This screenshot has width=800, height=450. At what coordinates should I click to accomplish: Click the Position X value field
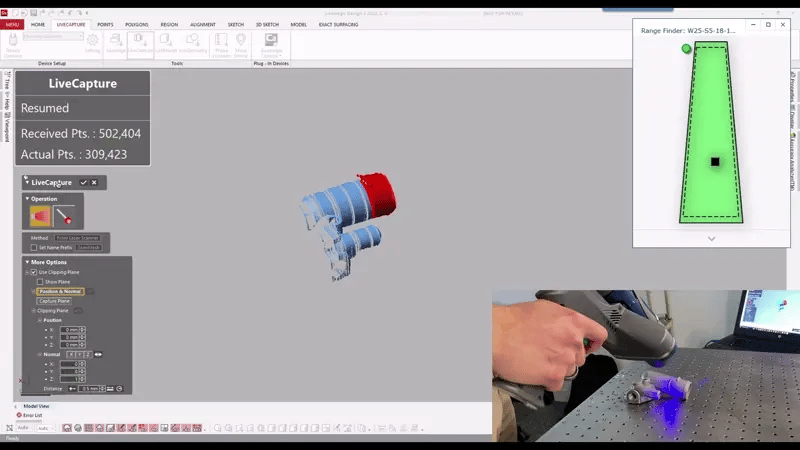coord(72,329)
